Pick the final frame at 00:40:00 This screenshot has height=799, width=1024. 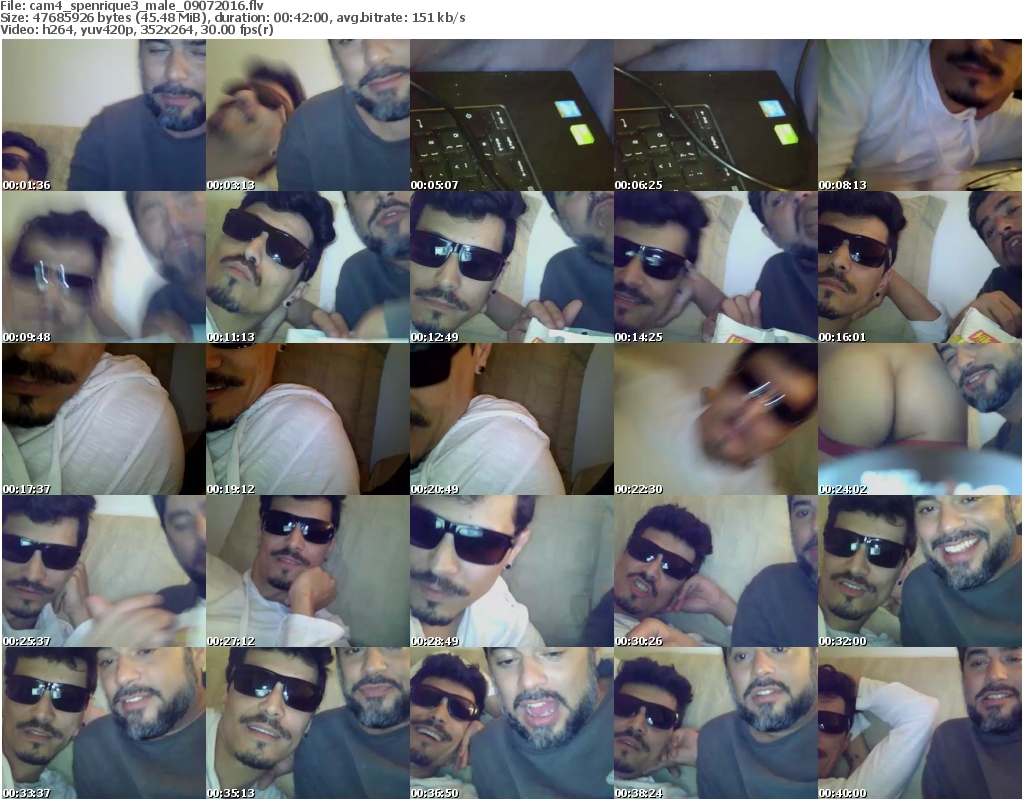(920, 723)
